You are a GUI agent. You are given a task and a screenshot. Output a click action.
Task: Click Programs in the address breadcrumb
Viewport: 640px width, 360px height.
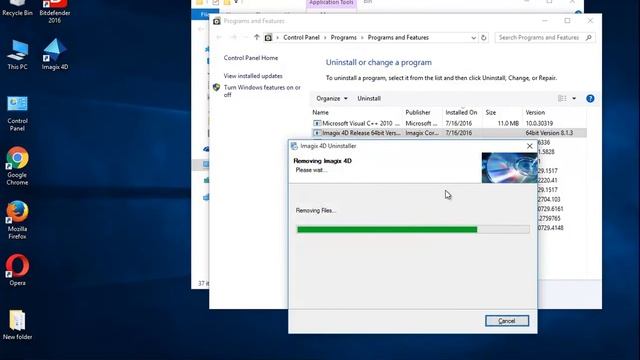pyautogui.click(x=344, y=38)
